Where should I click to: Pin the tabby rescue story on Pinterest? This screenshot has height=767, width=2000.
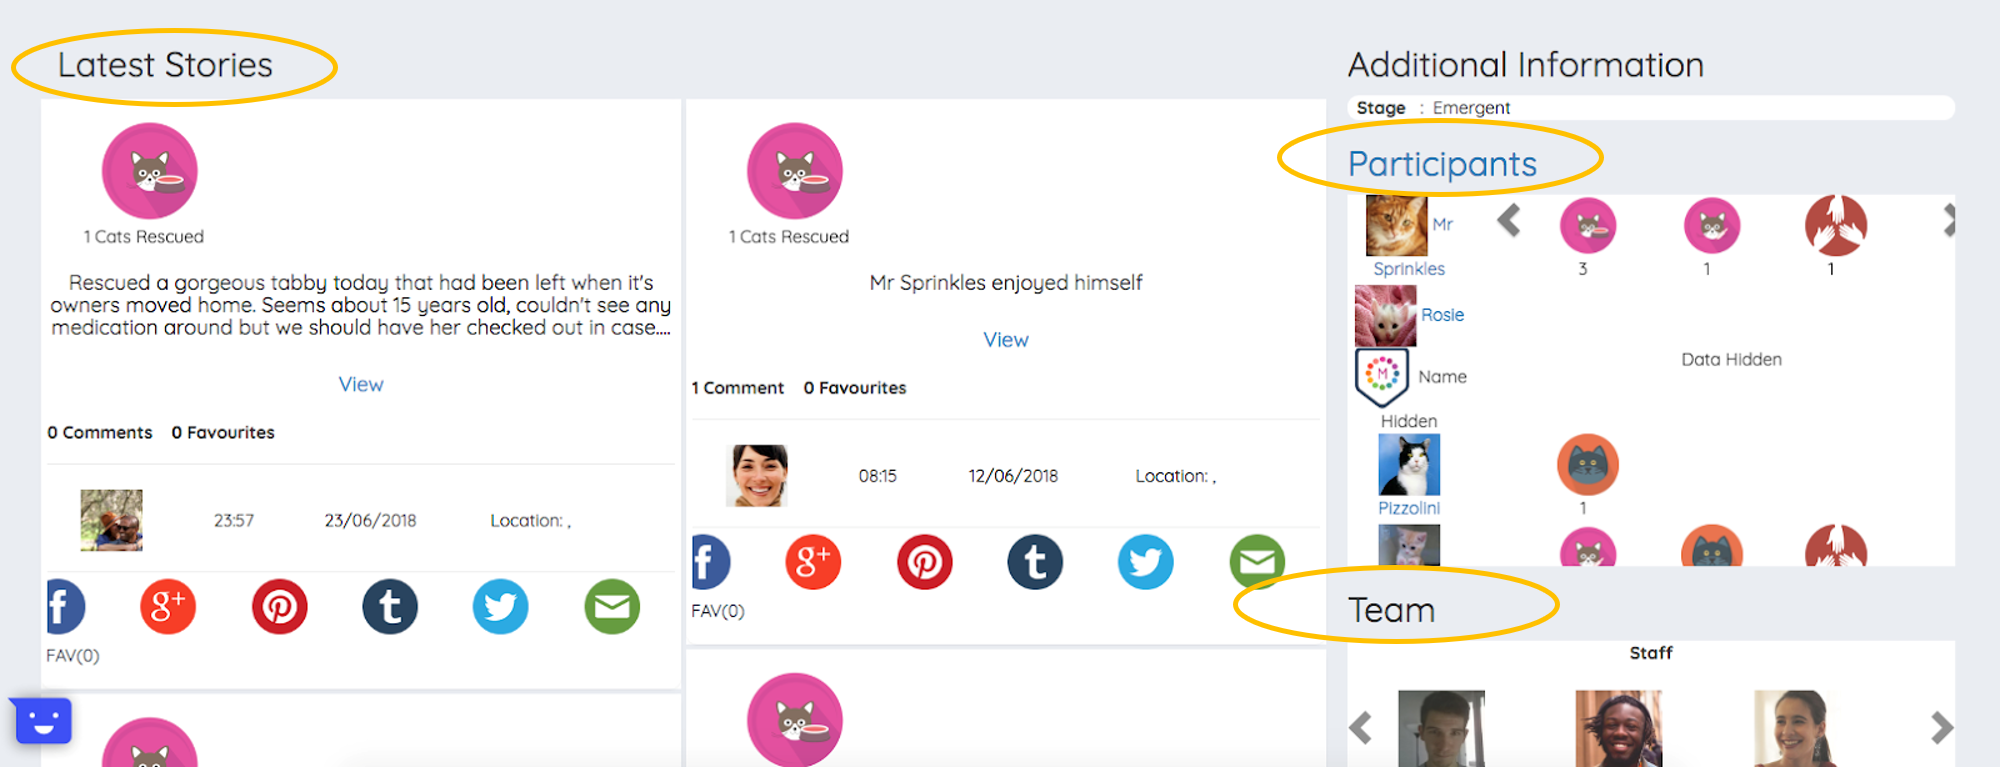click(x=279, y=607)
